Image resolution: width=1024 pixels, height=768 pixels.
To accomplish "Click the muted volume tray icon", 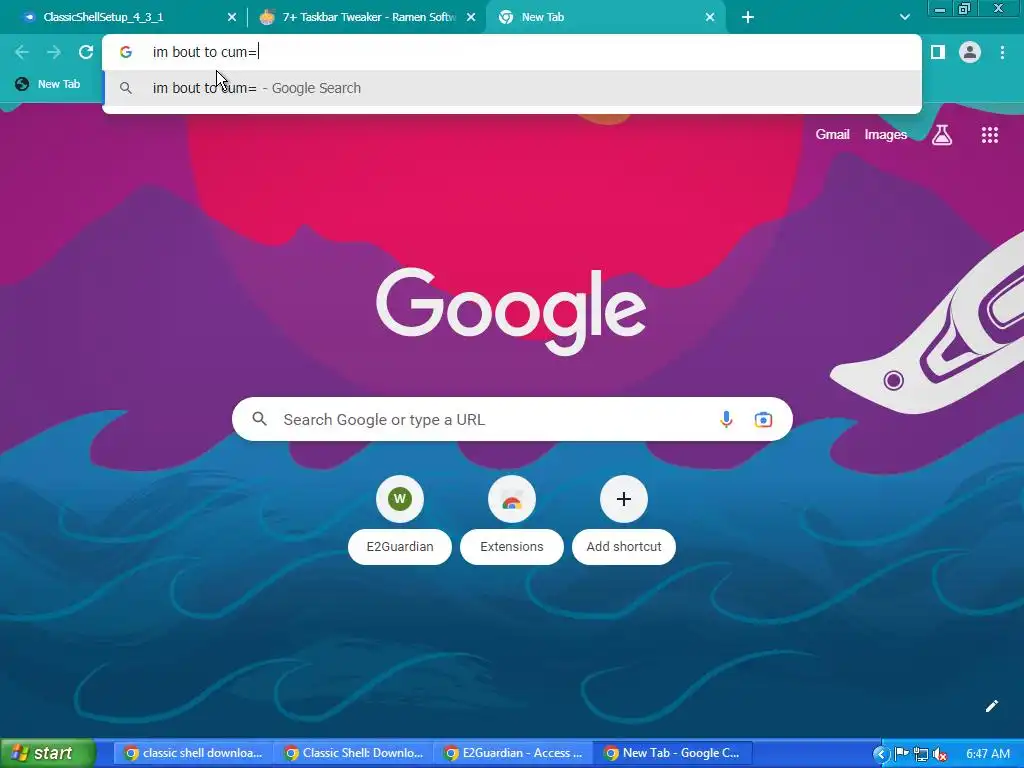I will click(x=940, y=755).
